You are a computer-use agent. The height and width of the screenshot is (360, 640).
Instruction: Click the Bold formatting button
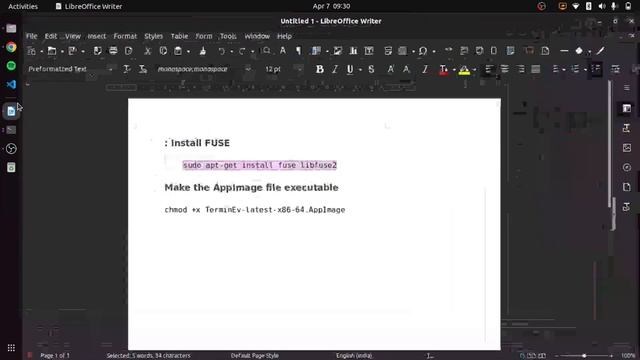[x=320, y=69]
